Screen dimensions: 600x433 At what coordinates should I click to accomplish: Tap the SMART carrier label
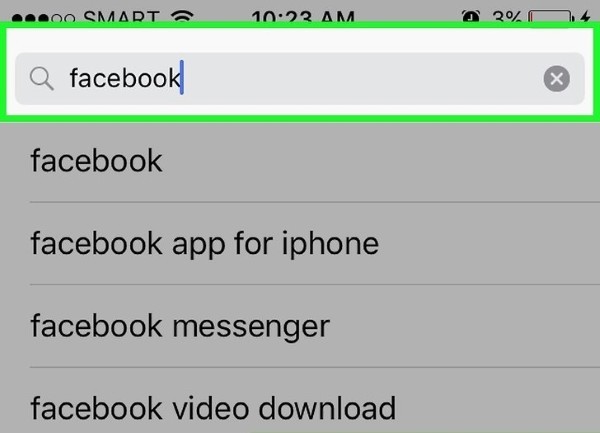121,16
